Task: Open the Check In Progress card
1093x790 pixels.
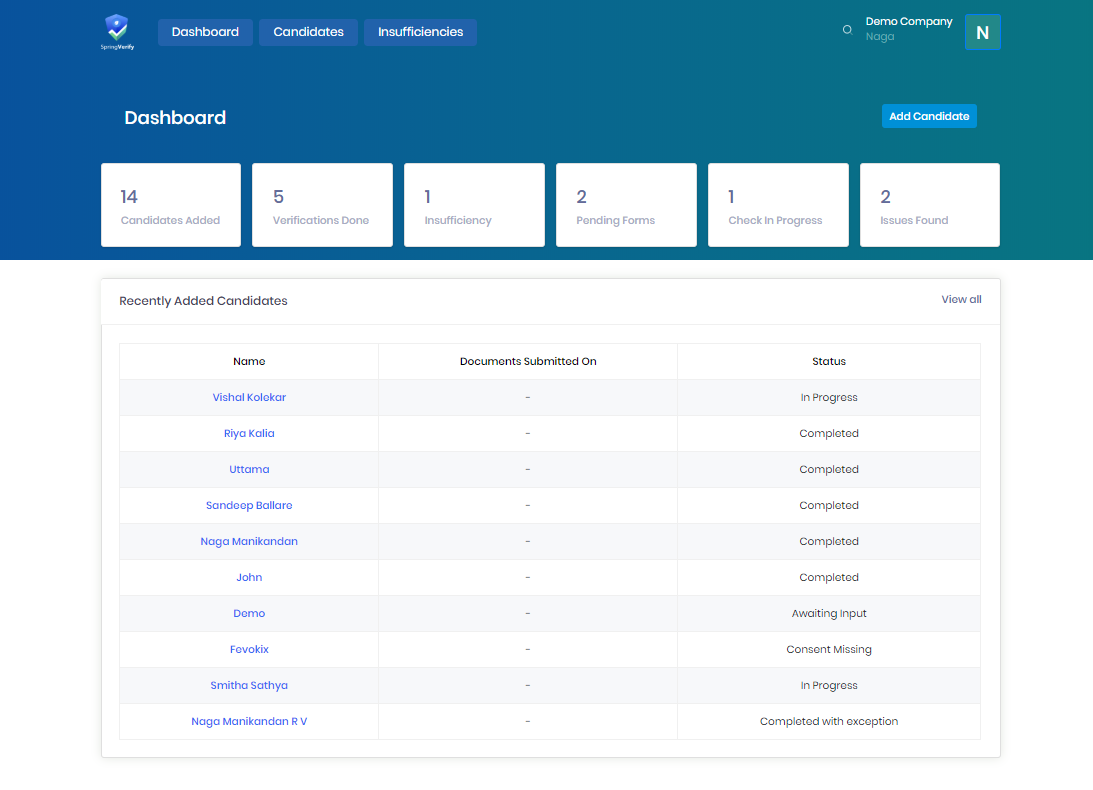Action: [x=778, y=205]
